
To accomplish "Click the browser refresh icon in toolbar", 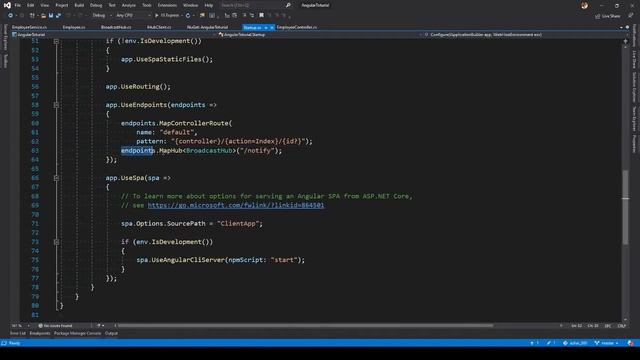I will pyautogui.click(x=188, y=16).
